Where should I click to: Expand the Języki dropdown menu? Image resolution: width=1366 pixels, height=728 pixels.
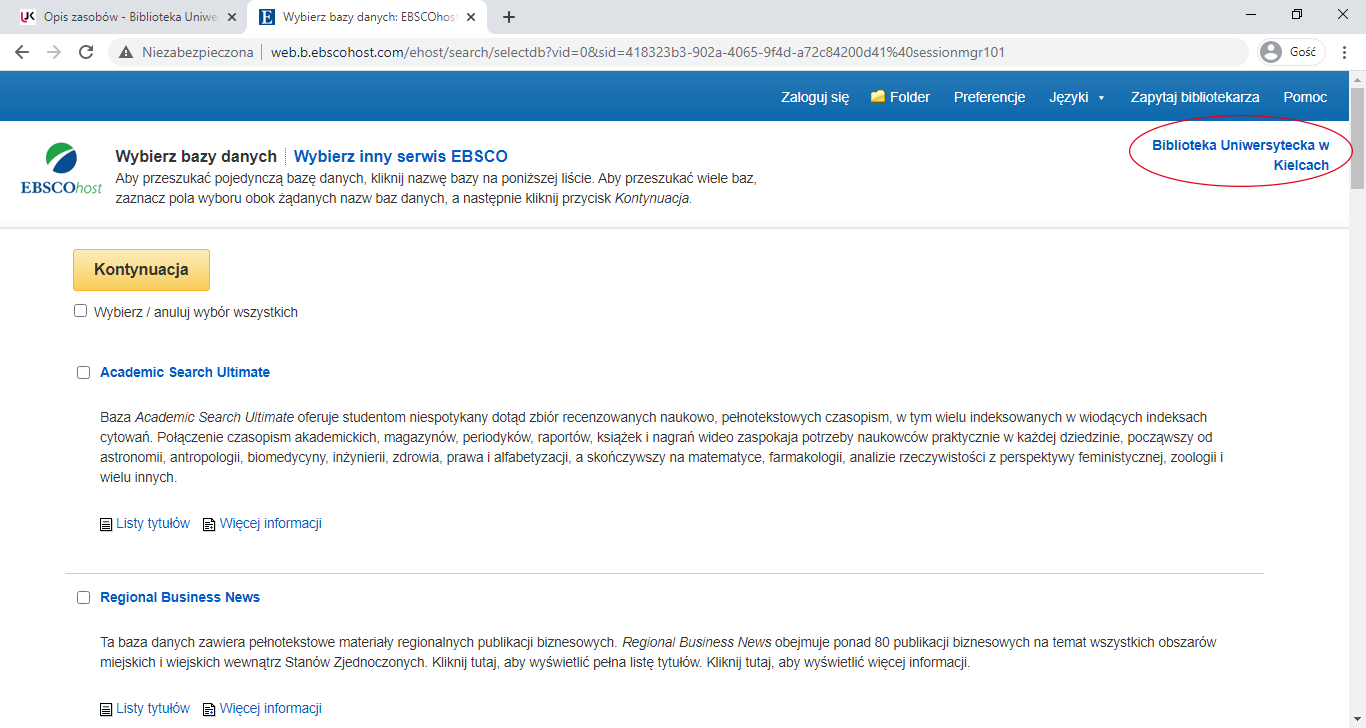coord(1077,97)
